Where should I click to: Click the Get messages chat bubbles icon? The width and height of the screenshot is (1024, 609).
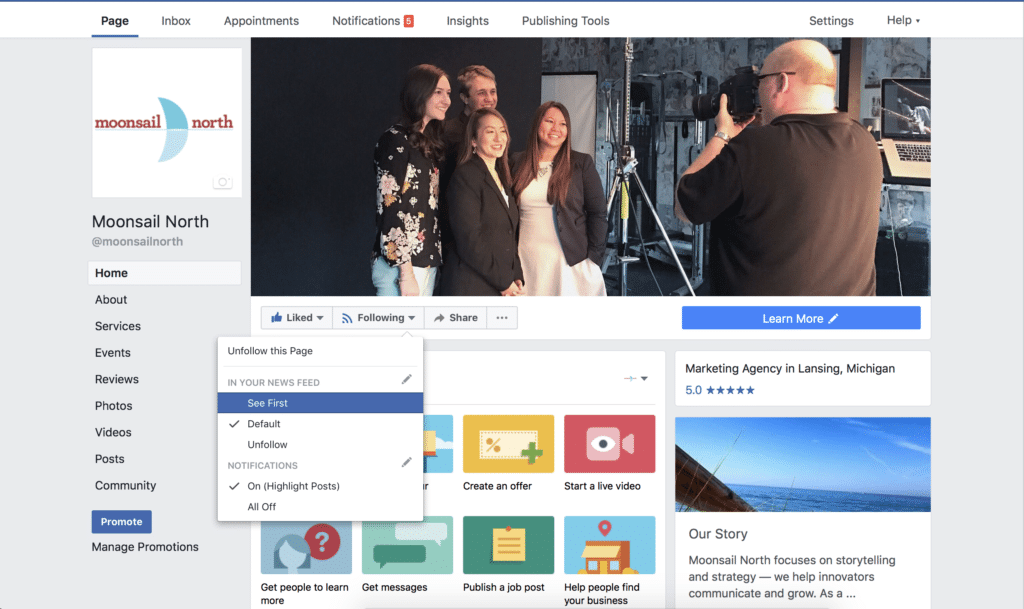pos(407,545)
